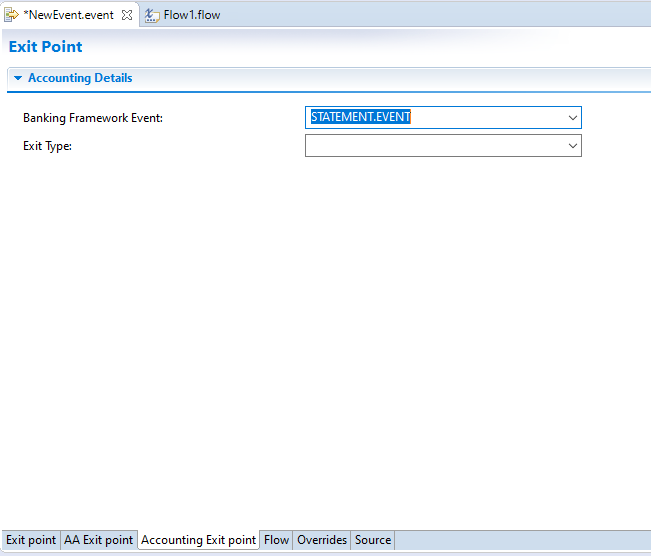The image size is (651, 556).
Task: Click the Exit Type label
Action: pos(48,146)
